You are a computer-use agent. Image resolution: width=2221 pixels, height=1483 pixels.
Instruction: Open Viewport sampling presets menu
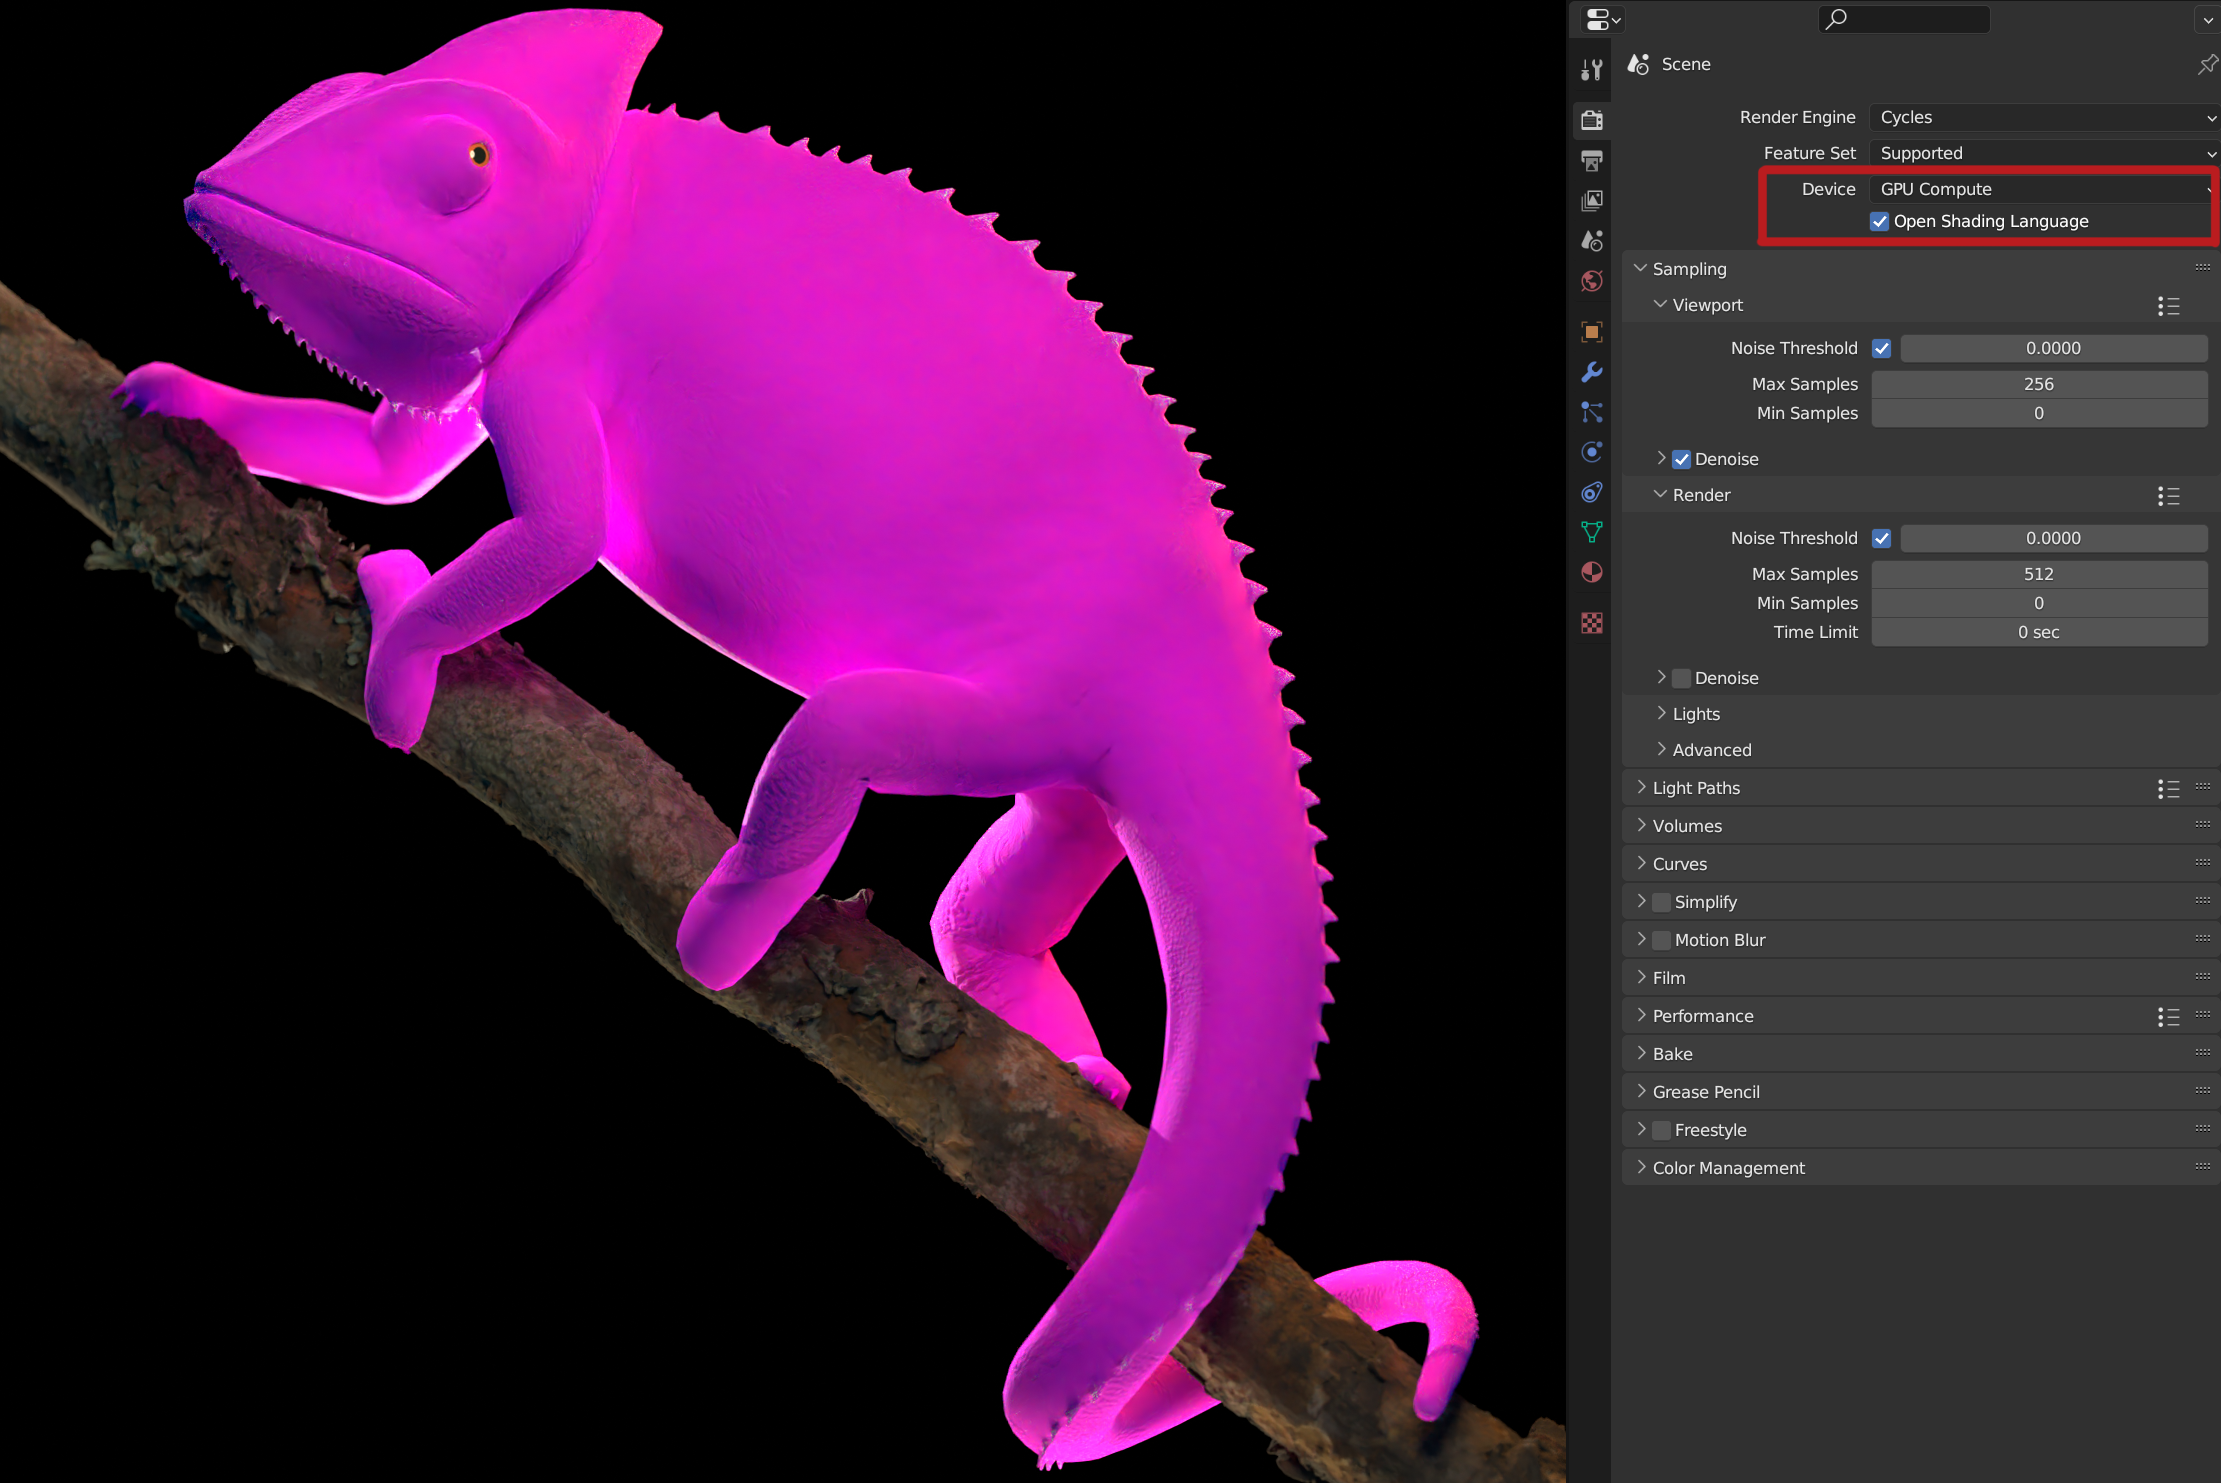[x=2168, y=306]
